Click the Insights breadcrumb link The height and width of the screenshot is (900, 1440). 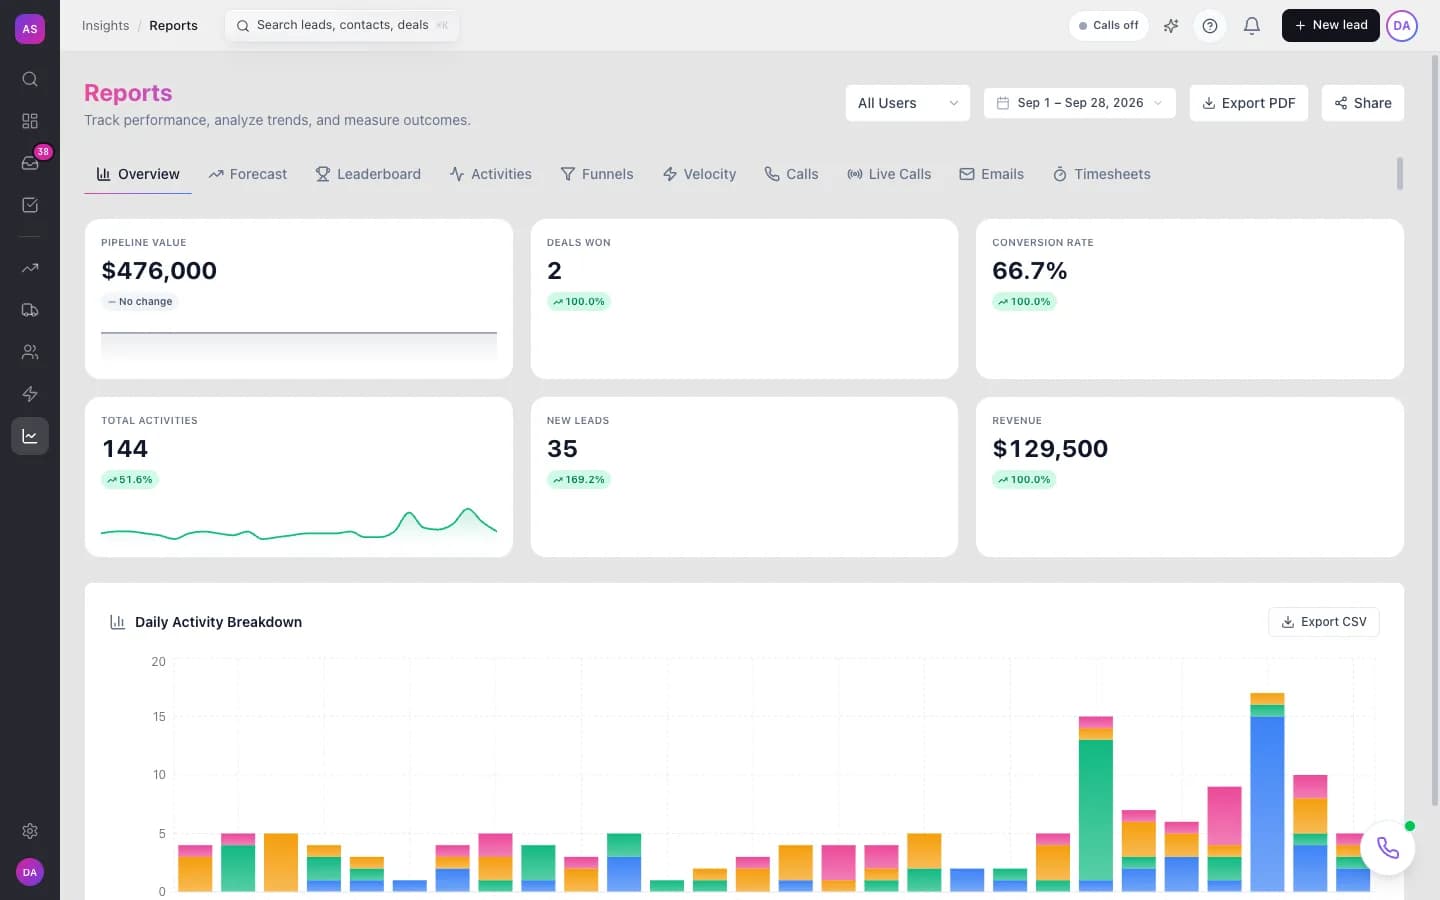(105, 26)
